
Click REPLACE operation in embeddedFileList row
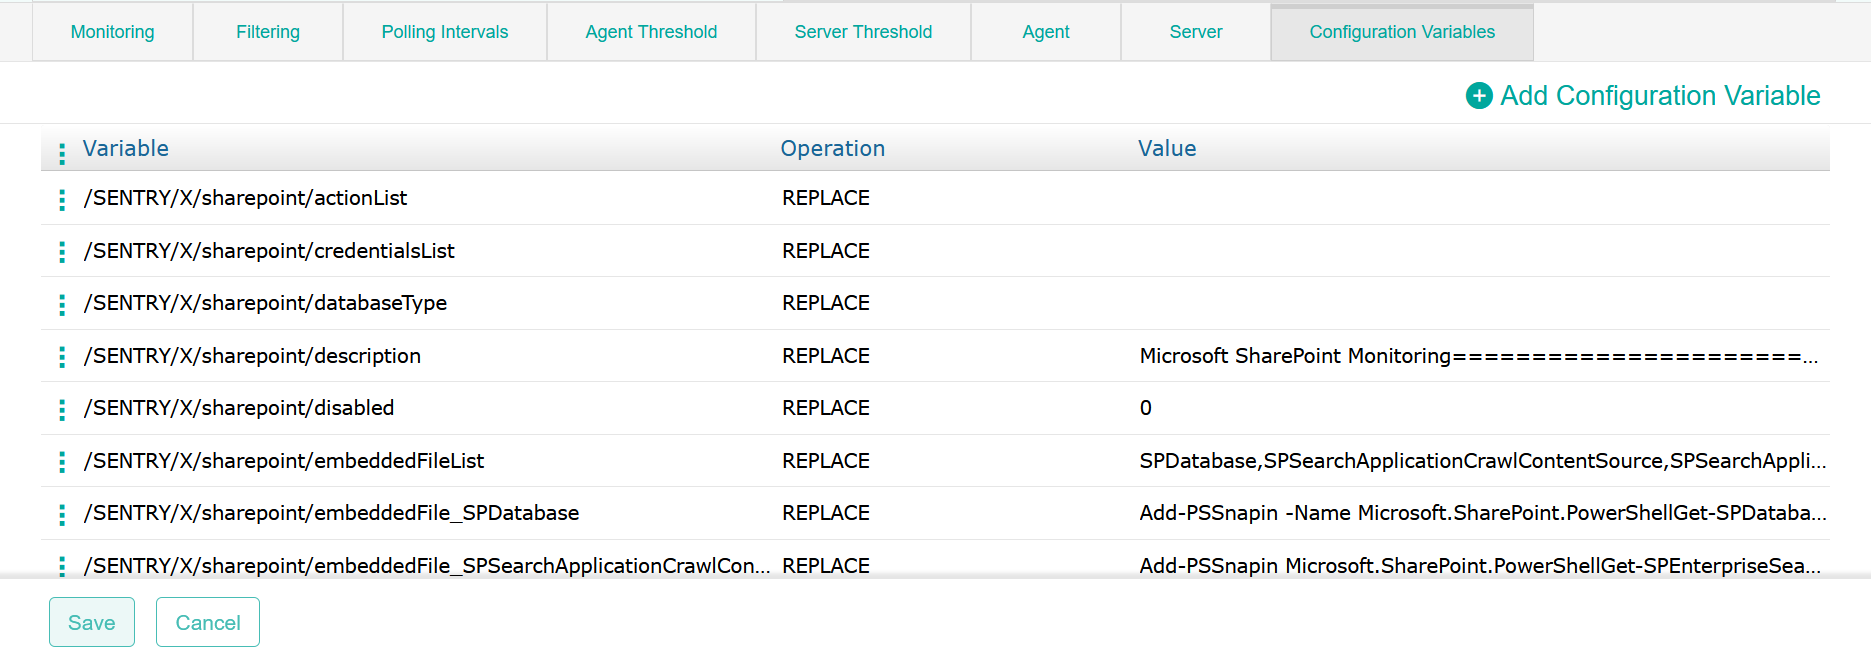pyautogui.click(x=826, y=461)
